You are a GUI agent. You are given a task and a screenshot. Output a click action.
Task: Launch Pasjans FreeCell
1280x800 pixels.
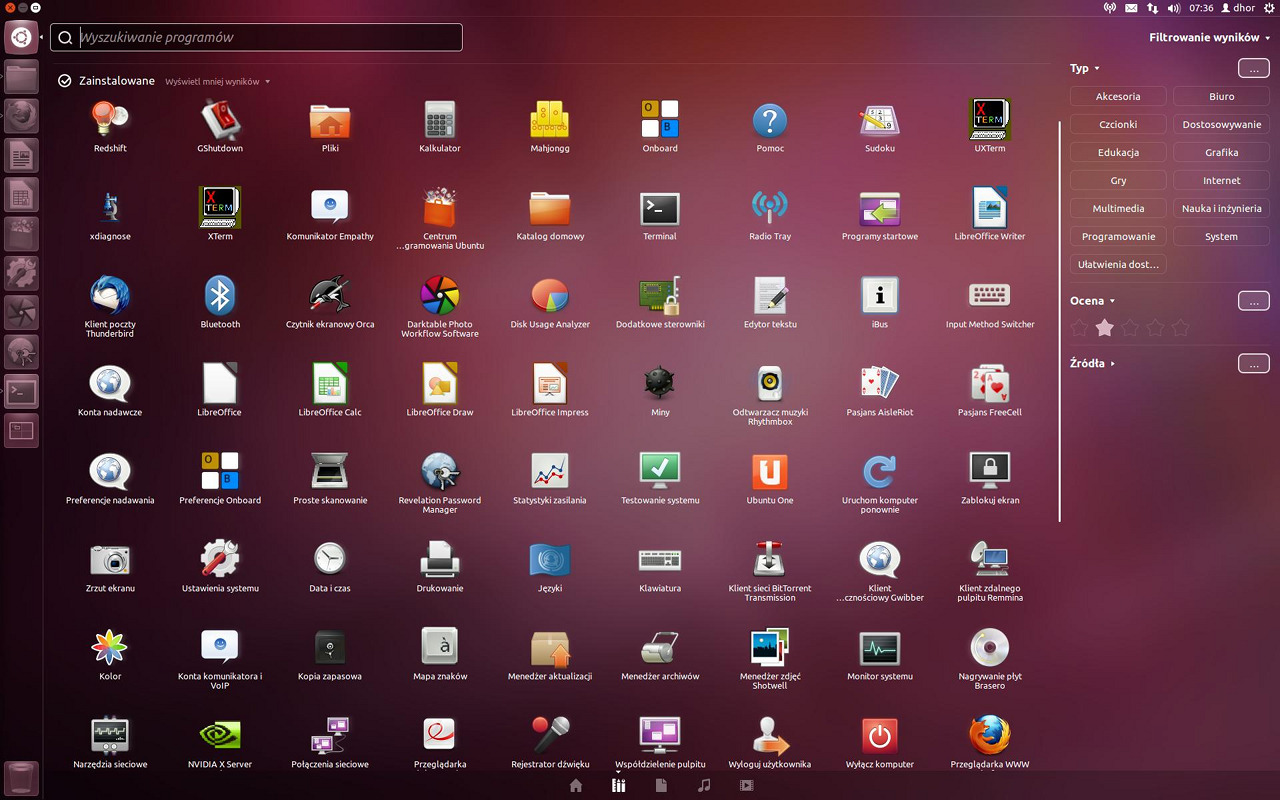(x=990, y=391)
